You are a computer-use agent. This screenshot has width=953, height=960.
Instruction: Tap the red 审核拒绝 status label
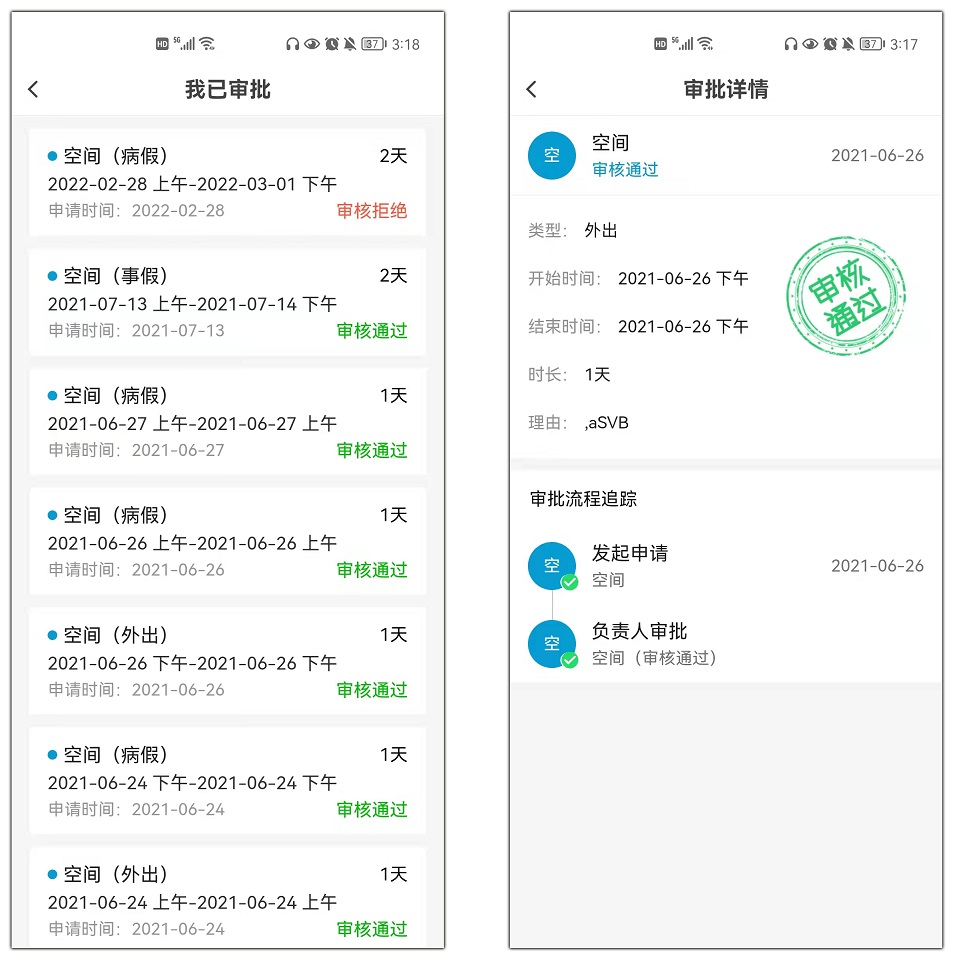coord(372,211)
